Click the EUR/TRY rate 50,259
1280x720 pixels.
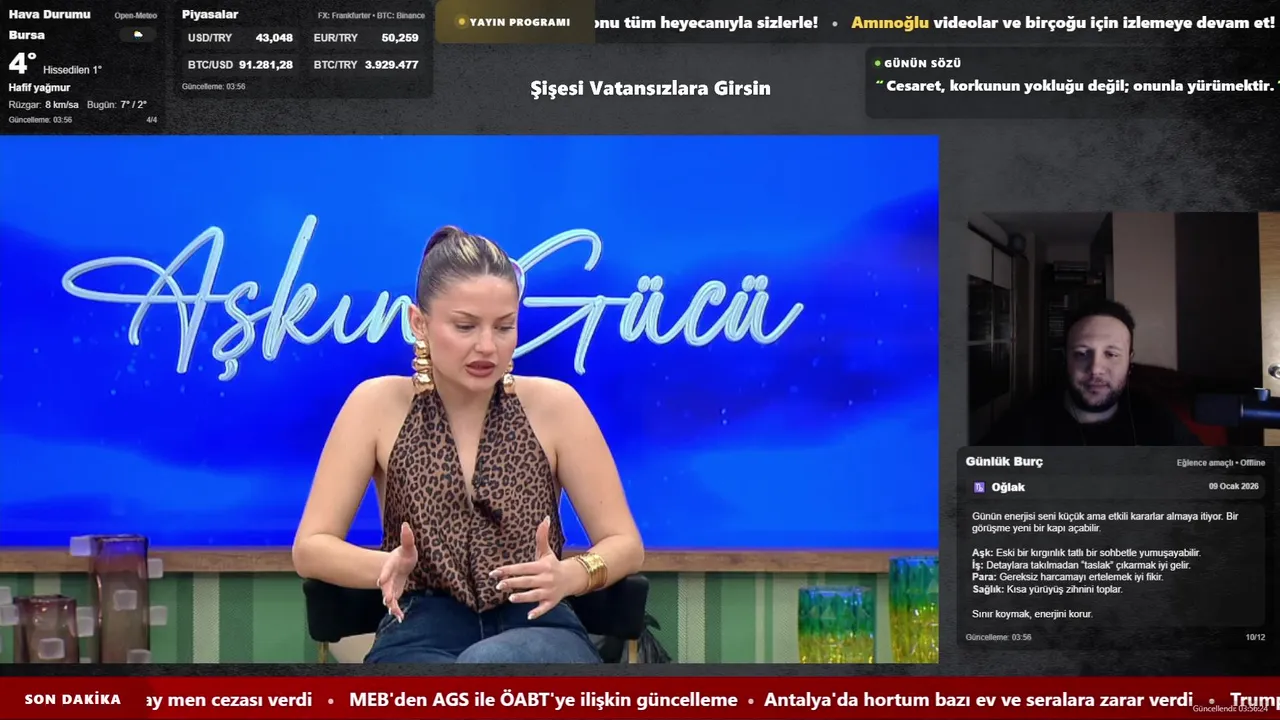pos(400,38)
